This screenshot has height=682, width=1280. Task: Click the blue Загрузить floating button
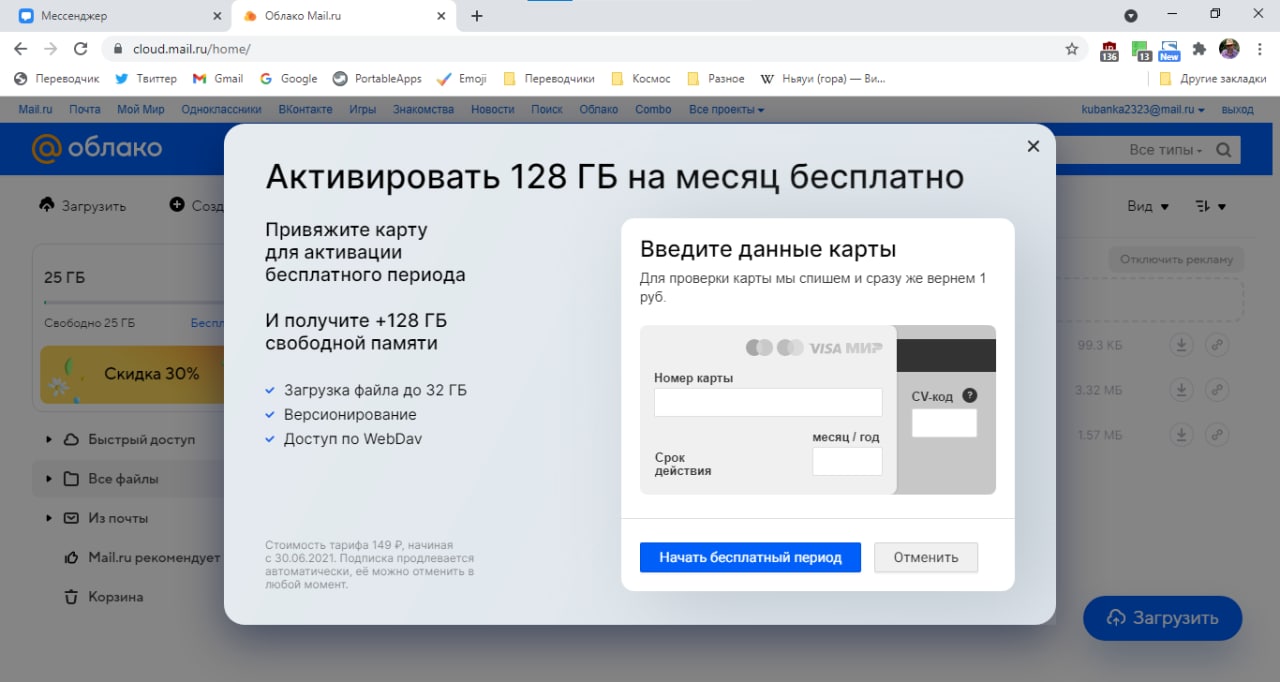1162,618
